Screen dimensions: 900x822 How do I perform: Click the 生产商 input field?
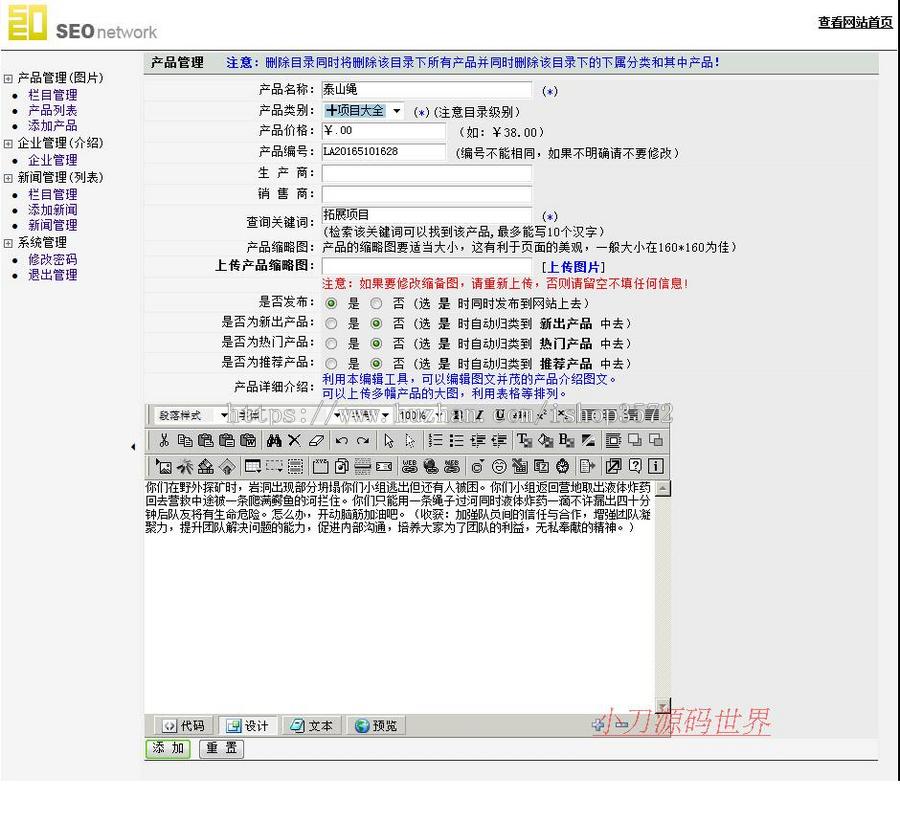[x=427, y=173]
